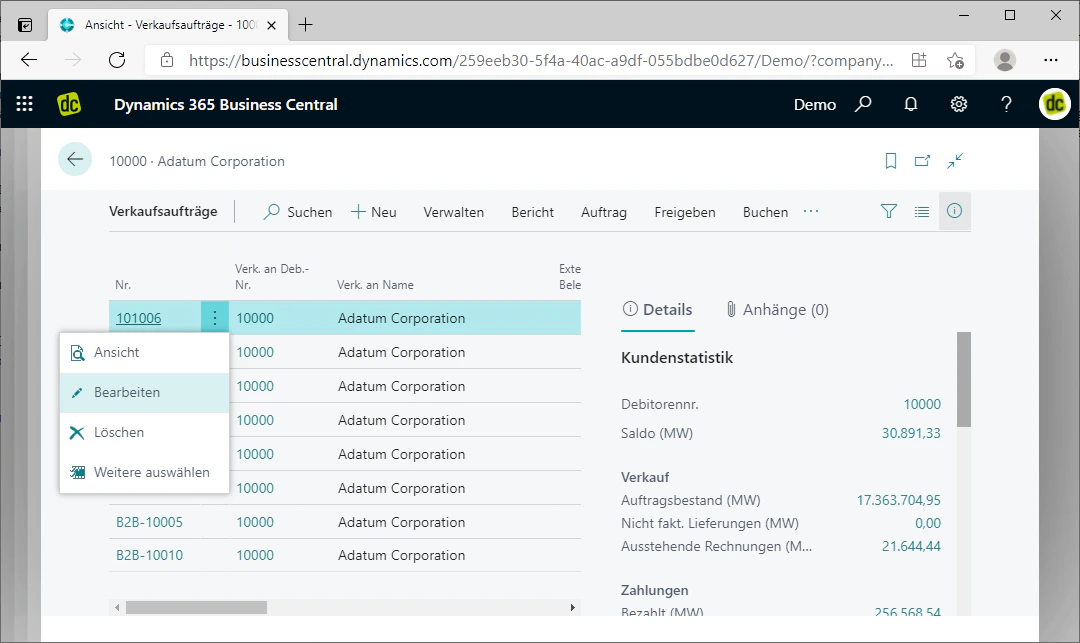The image size is (1080, 643).
Task: Click the list scroll left arrow
Action: [x=117, y=607]
